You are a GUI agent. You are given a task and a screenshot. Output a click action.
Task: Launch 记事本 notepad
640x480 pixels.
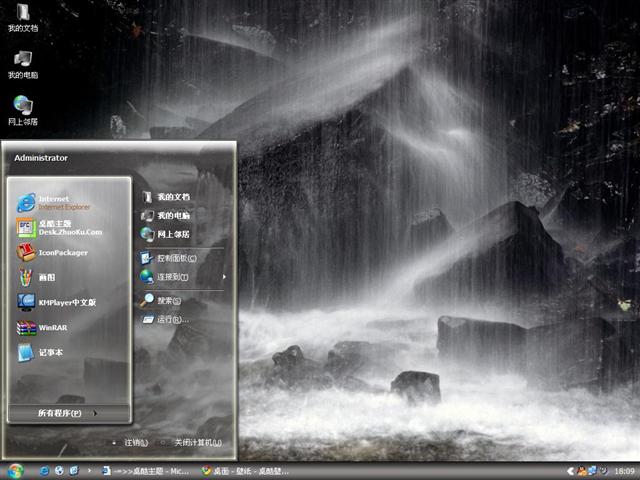pyautogui.click(x=50, y=352)
